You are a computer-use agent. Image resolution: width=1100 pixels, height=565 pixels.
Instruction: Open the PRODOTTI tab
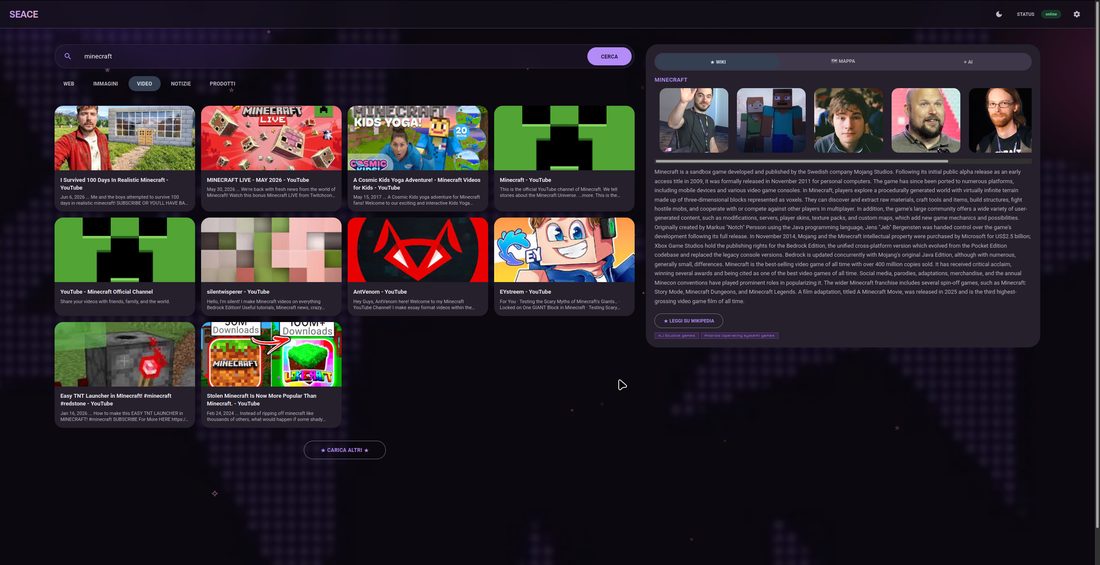point(222,84)
